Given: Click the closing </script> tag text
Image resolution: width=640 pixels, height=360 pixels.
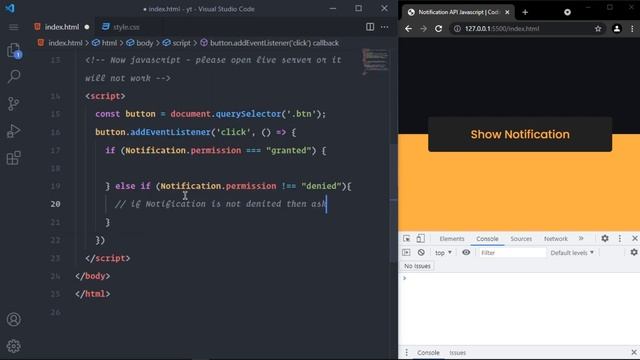Looking at the screenshot, I should (x=108, y=258).
